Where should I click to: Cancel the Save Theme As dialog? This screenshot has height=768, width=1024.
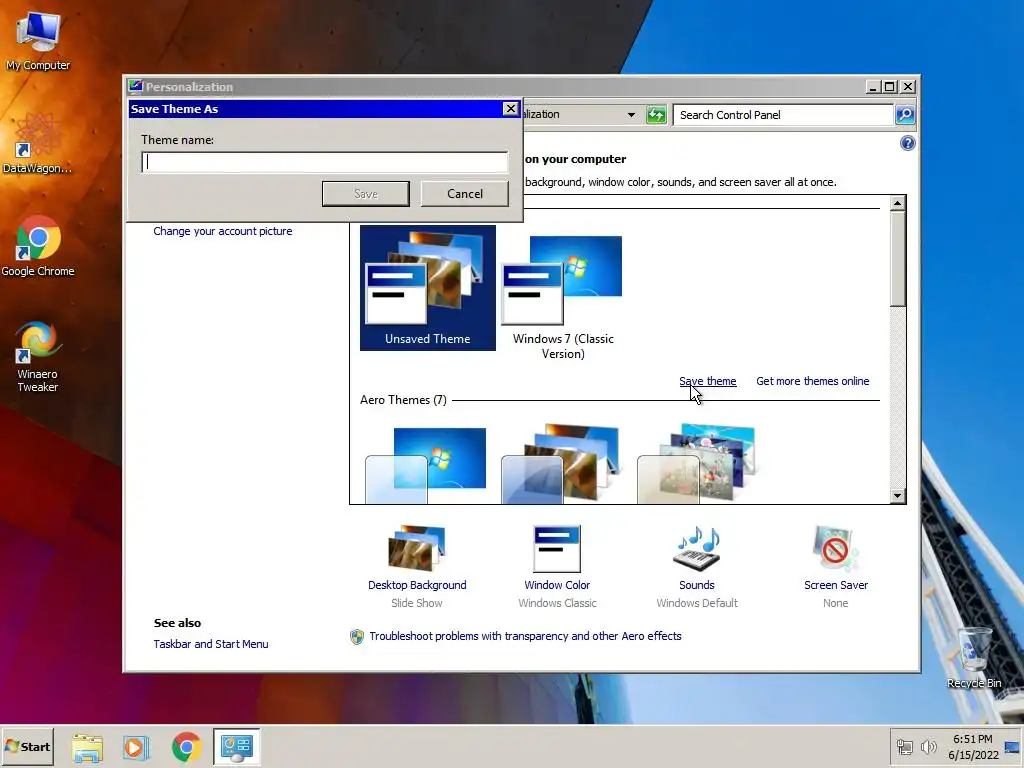(465, 194)
